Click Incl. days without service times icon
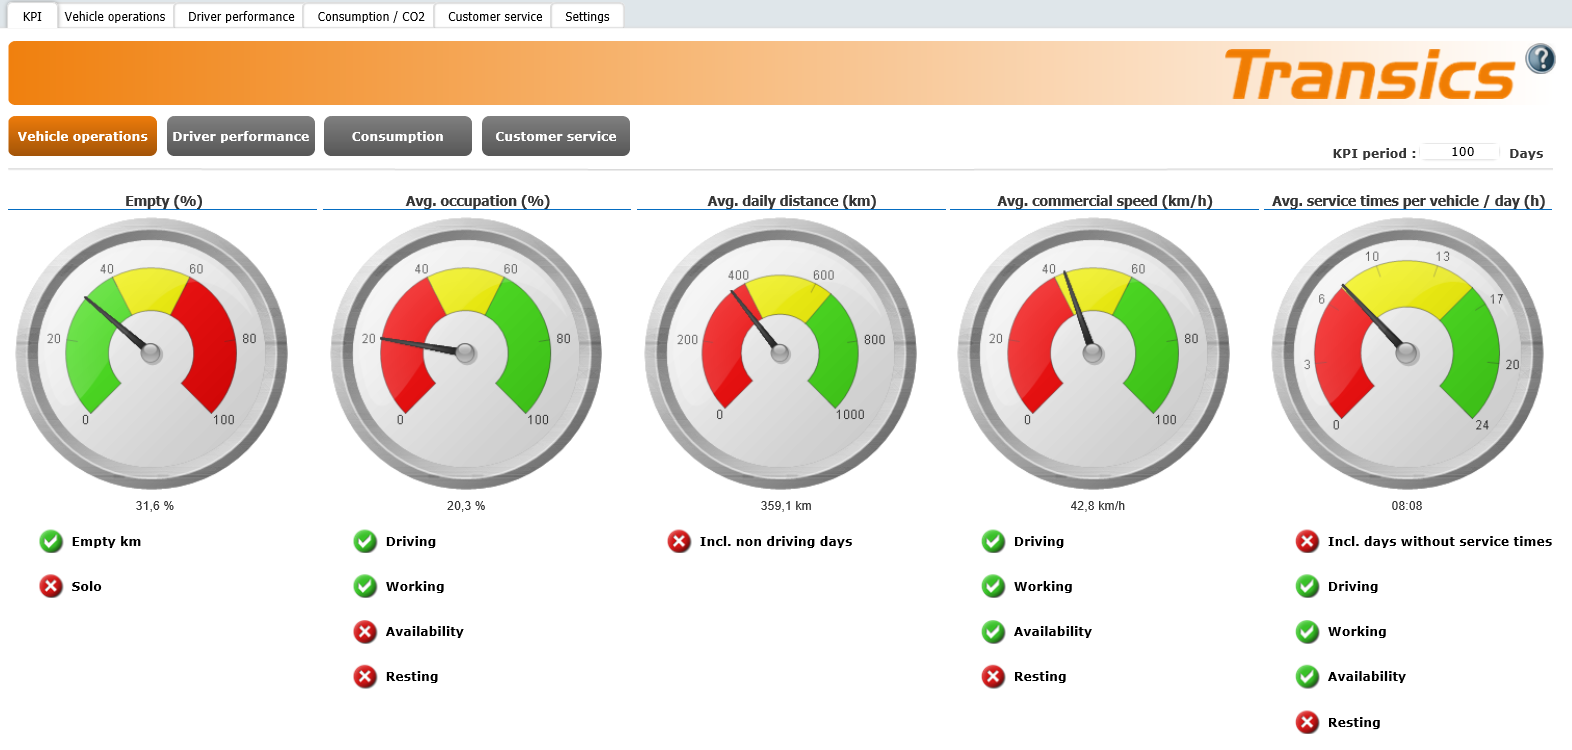Screen dimensions: 1572x750 pos(1307,542)
